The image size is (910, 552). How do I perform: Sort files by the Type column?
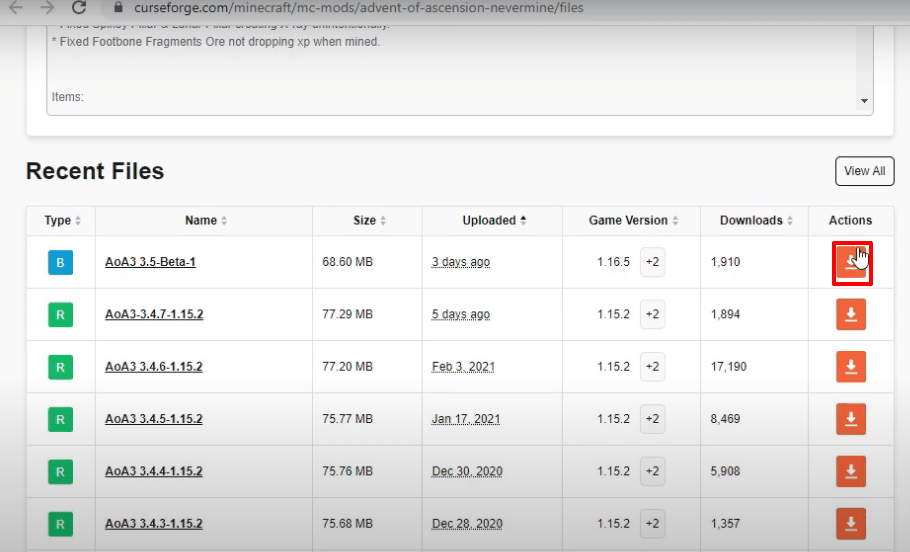[62, 221]
